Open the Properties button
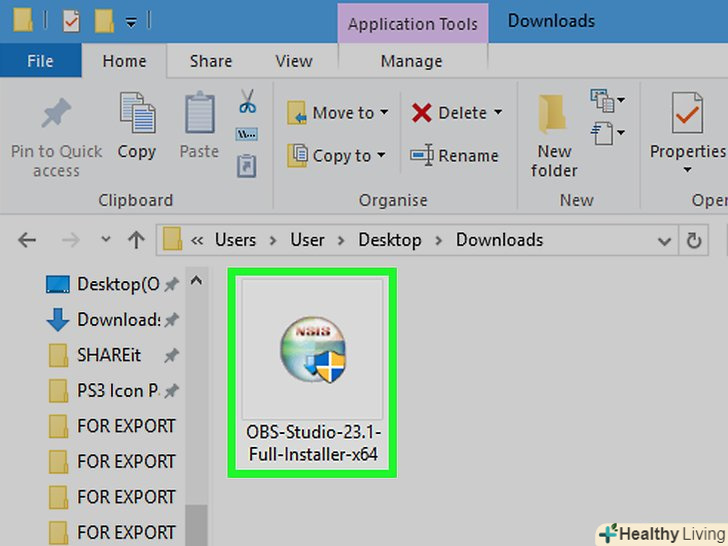728x546 pixels. [687, 131]
